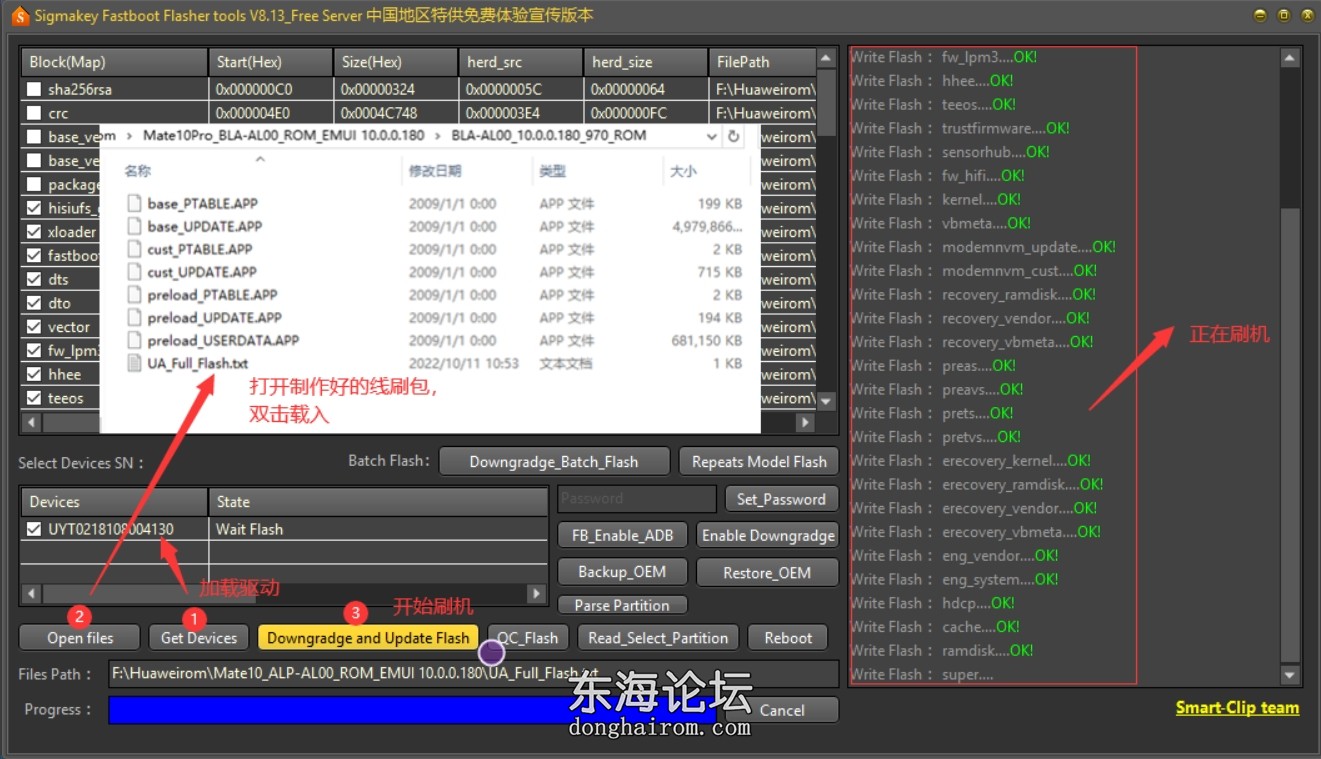Click the file icon beside cust_PTABLE.APP
This screenshot has height=759, width=1321.
coord(135,249)
